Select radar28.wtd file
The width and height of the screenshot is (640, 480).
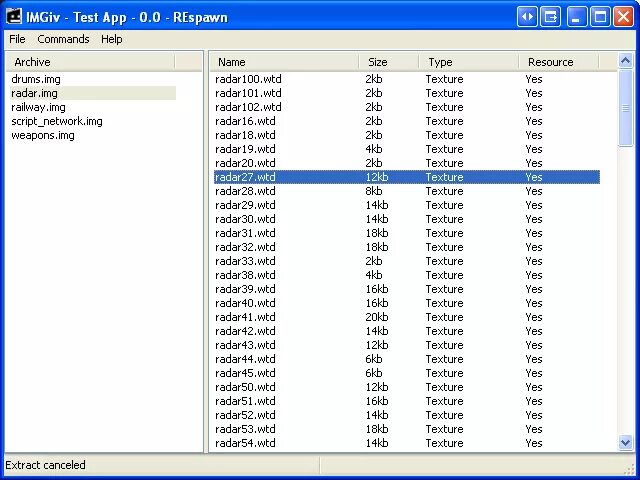click(407, 191)
